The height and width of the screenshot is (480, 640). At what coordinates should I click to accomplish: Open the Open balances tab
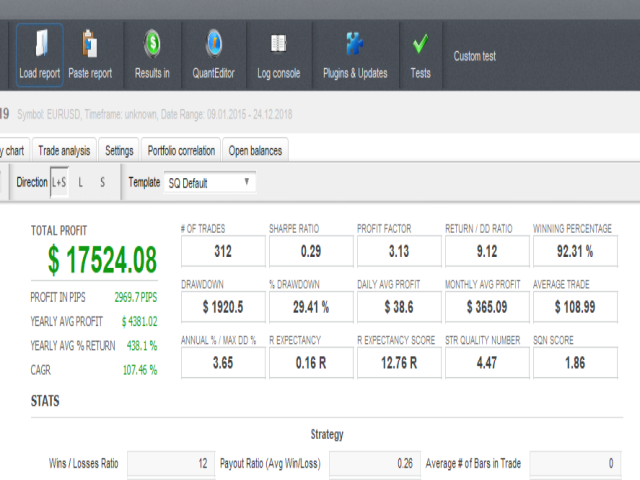255,151
